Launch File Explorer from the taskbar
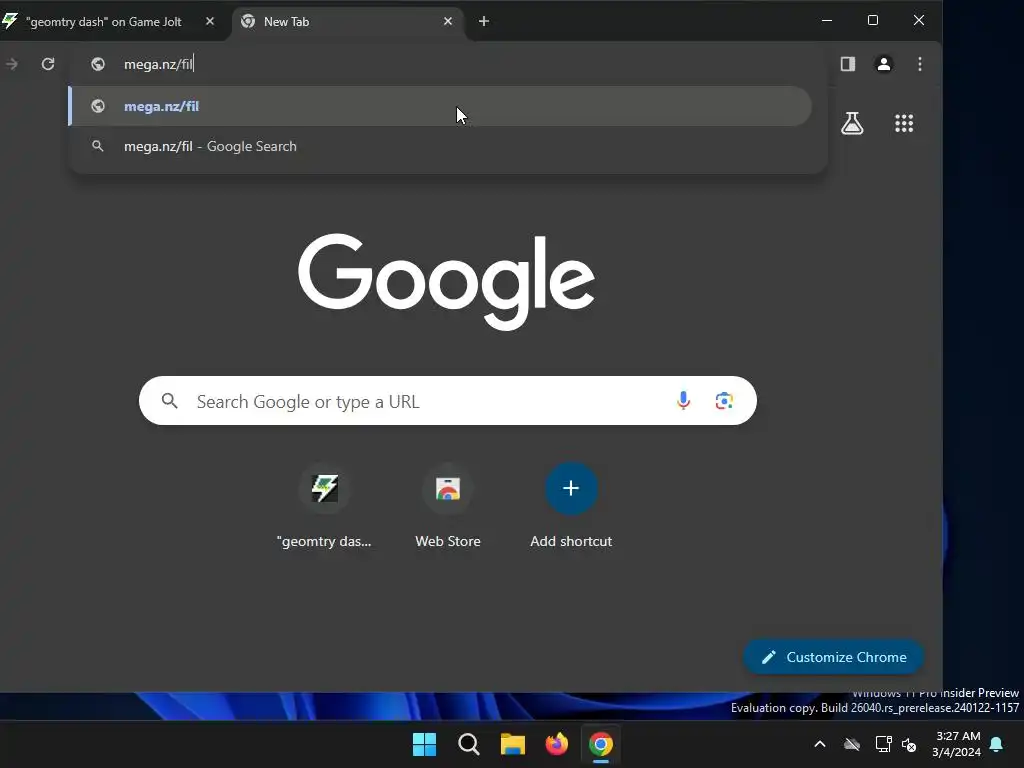 [513, 744]
